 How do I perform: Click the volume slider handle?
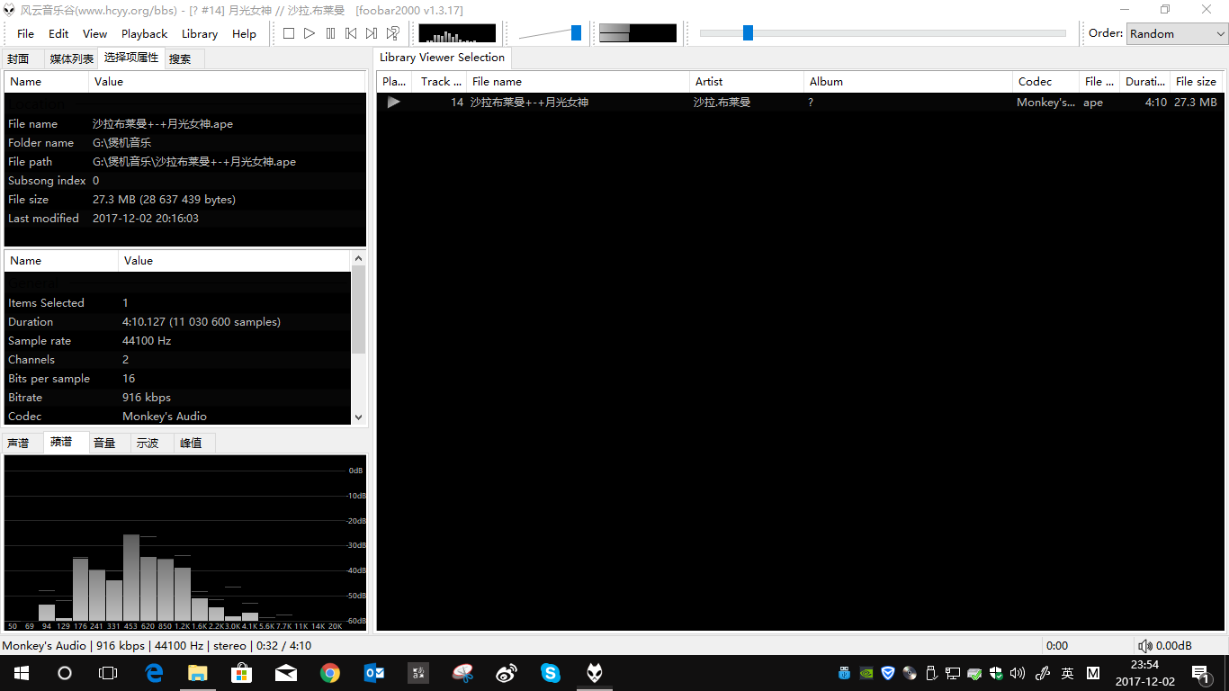[576, 33]
